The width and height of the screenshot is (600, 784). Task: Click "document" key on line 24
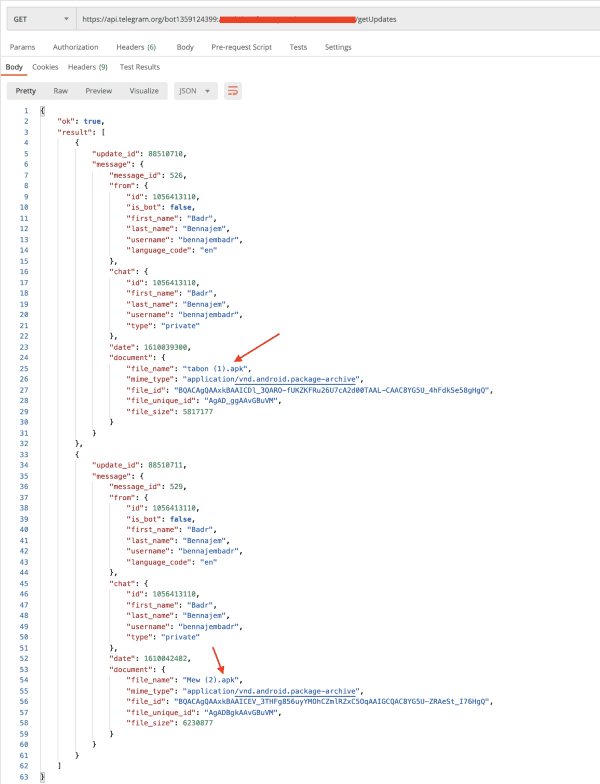pos(130,358)
